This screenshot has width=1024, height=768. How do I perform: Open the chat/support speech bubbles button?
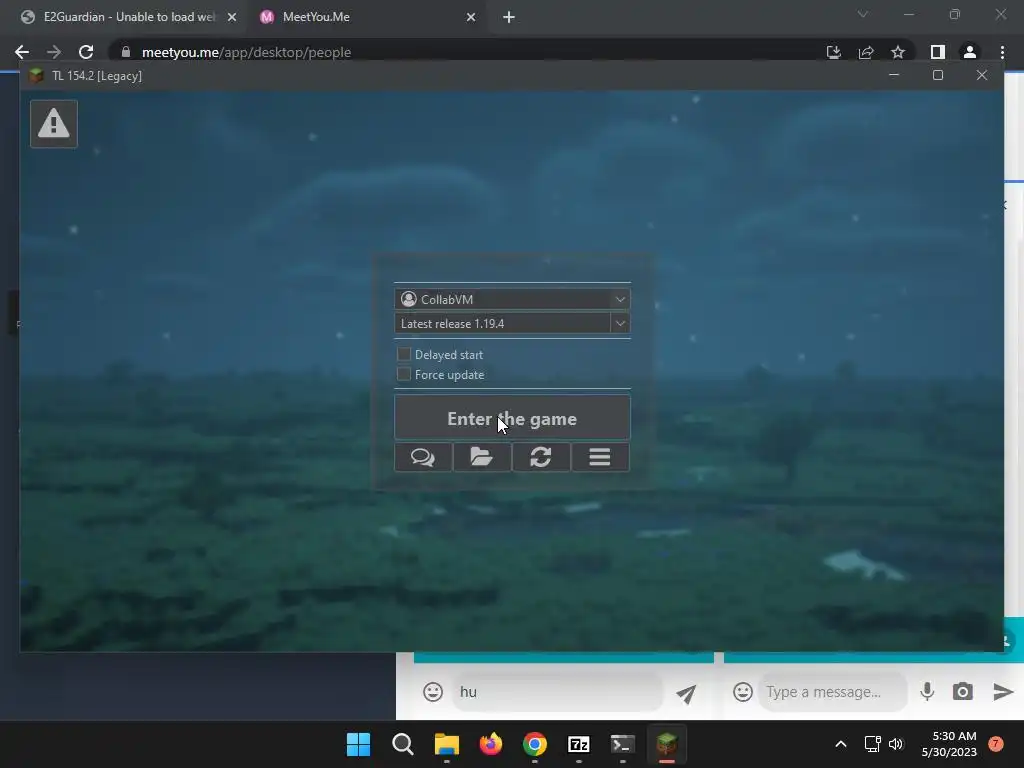pos(423,457)
